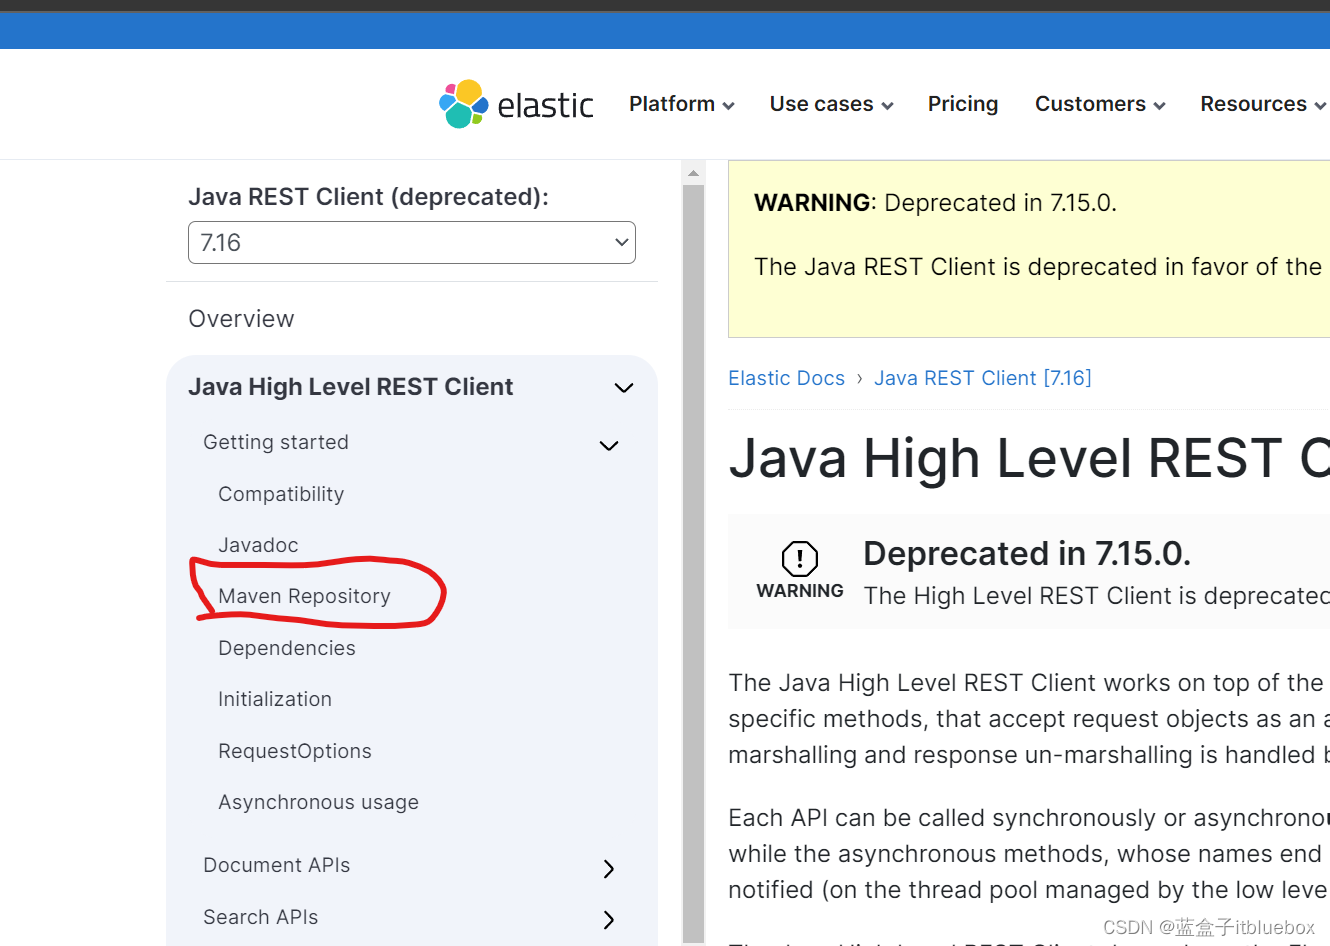The height and width of the screenshot is (946, 1330).
Task: Click the 'Deprecated in 7.15.0.' heading
Action: [1027, 553]
